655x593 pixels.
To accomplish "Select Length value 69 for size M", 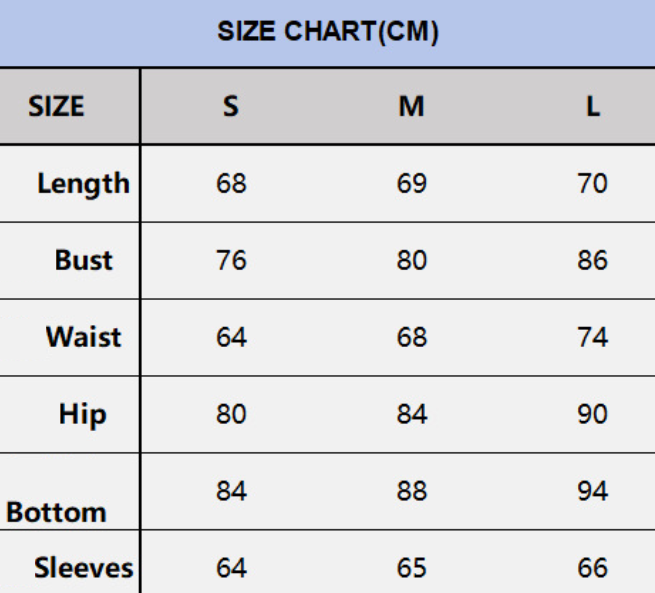I will (x=411, y=183).
